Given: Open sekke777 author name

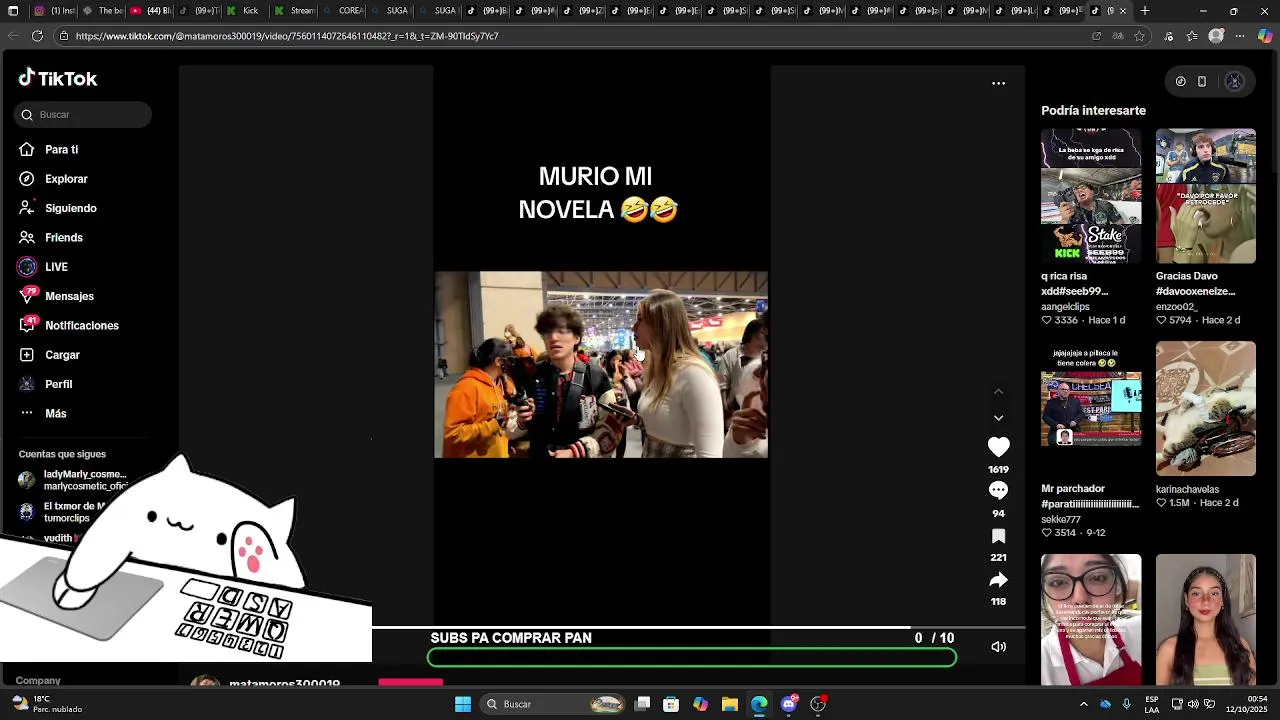Looking at the screenshot, I should 1061,520.
